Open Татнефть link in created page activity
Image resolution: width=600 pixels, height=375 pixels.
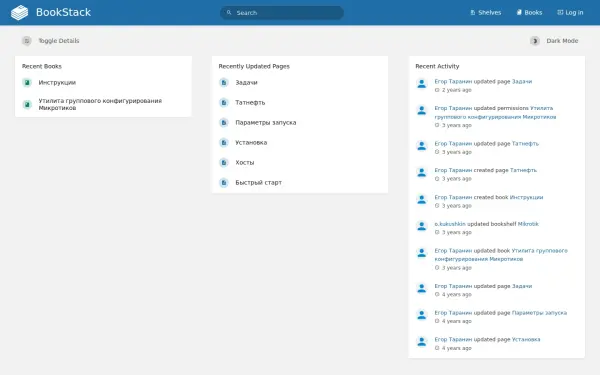coord(523,170)
